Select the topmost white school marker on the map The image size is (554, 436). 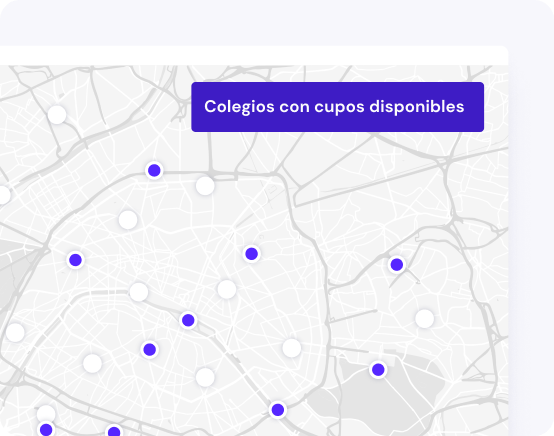click(x=57, y=114)
